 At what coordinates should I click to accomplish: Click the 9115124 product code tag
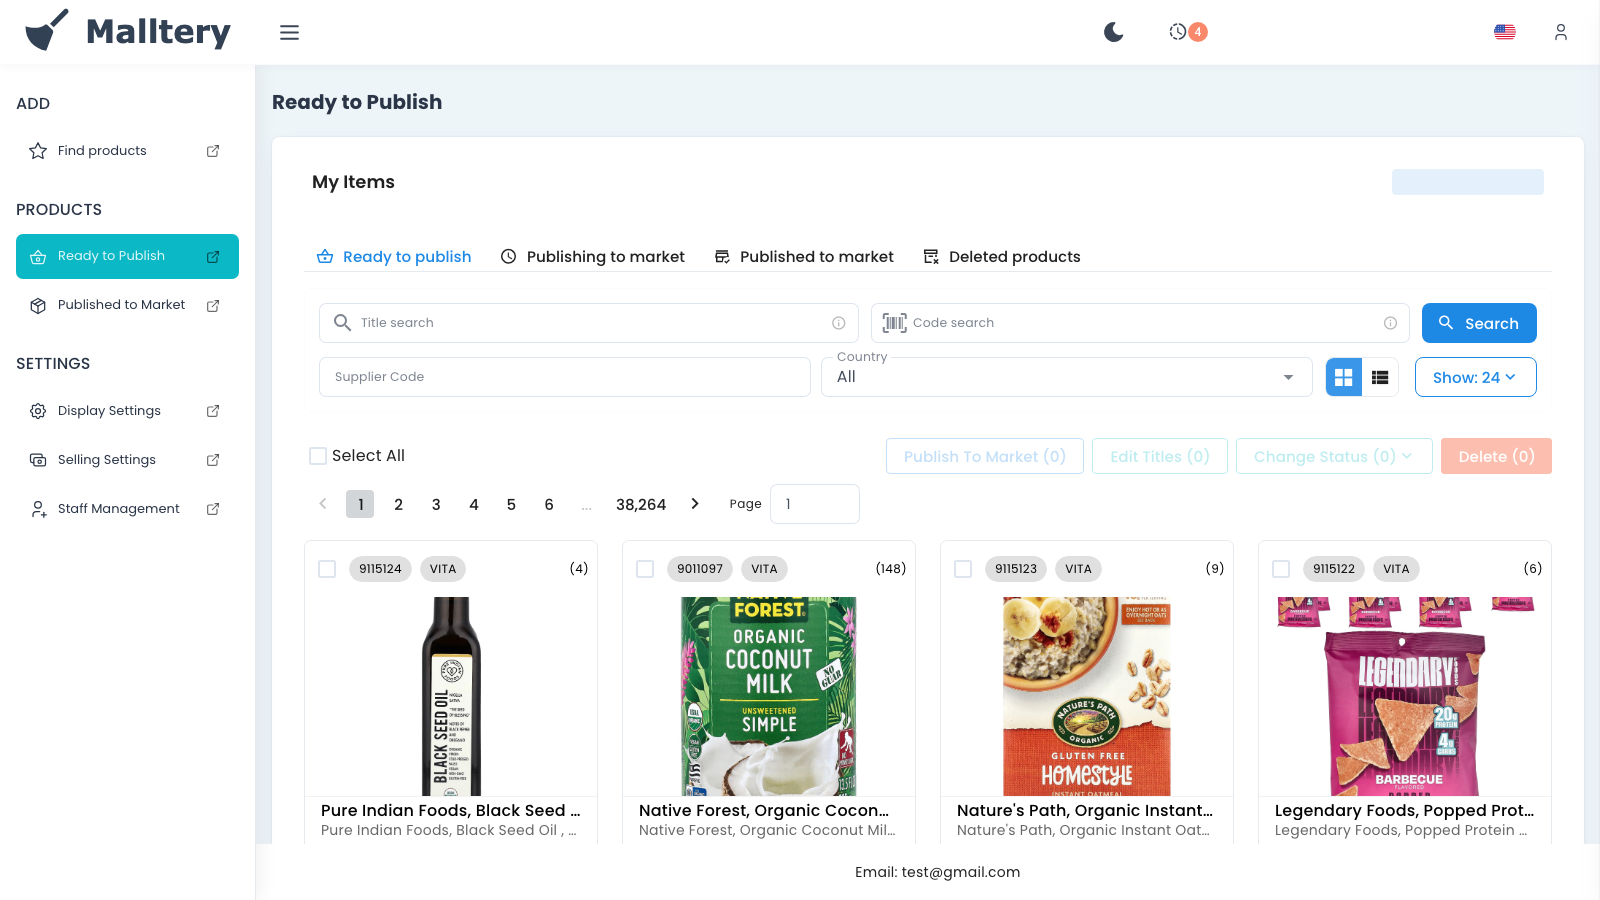[380, 569]
